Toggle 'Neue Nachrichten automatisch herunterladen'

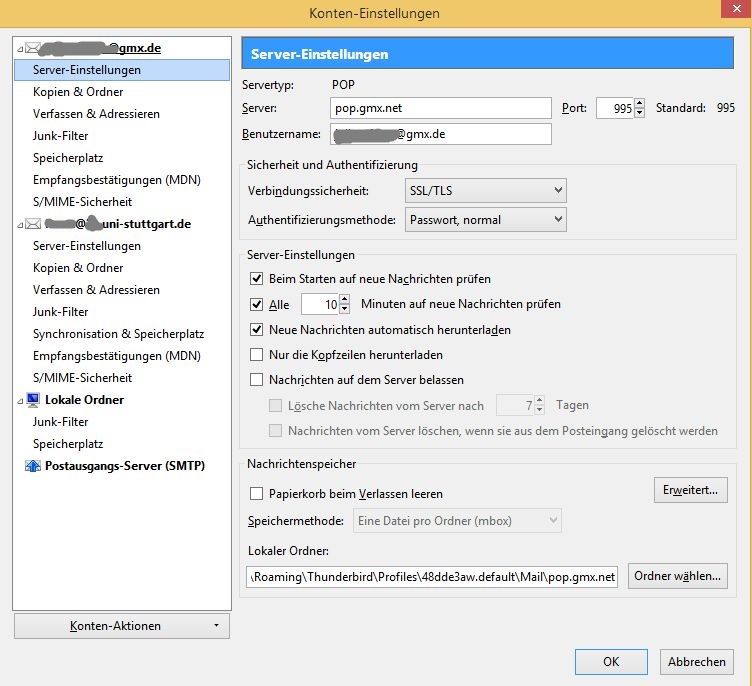257,330
